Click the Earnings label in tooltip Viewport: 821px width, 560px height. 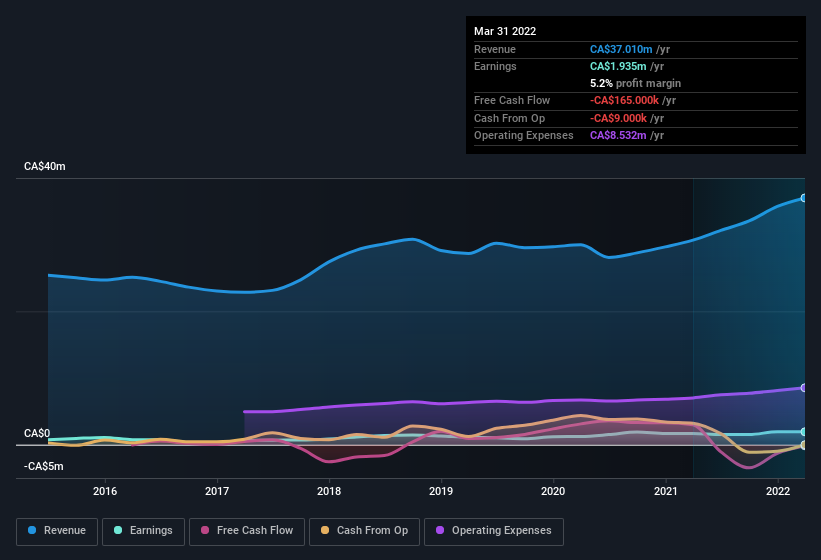(x=495, y=66)
